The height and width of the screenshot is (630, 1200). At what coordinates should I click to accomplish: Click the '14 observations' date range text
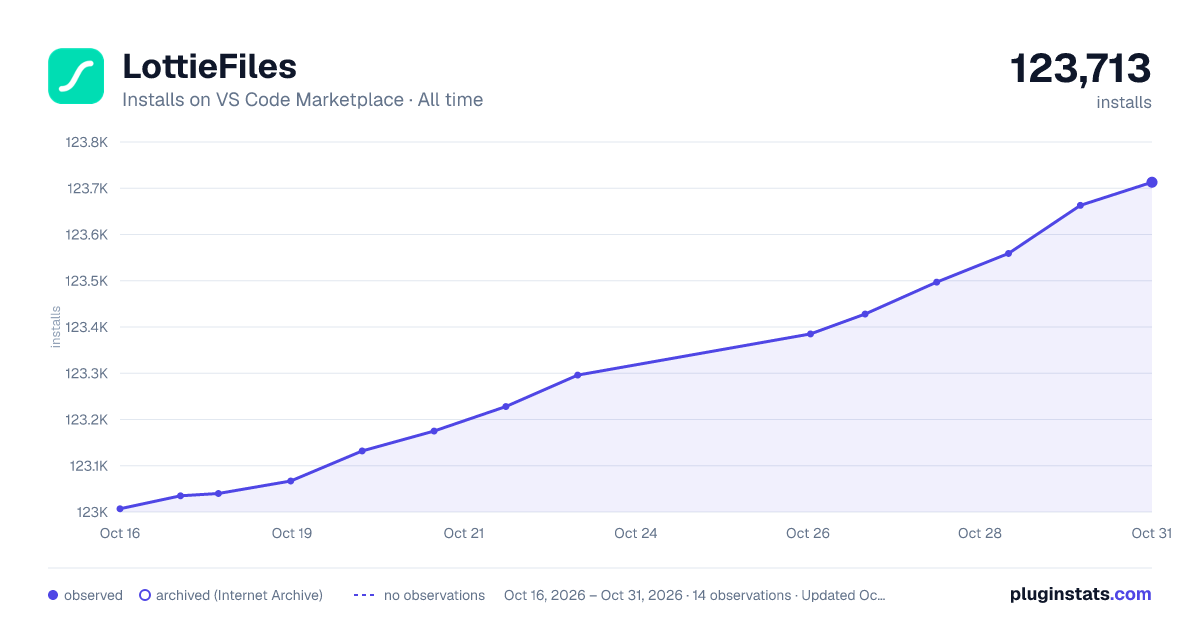[695, 595]
